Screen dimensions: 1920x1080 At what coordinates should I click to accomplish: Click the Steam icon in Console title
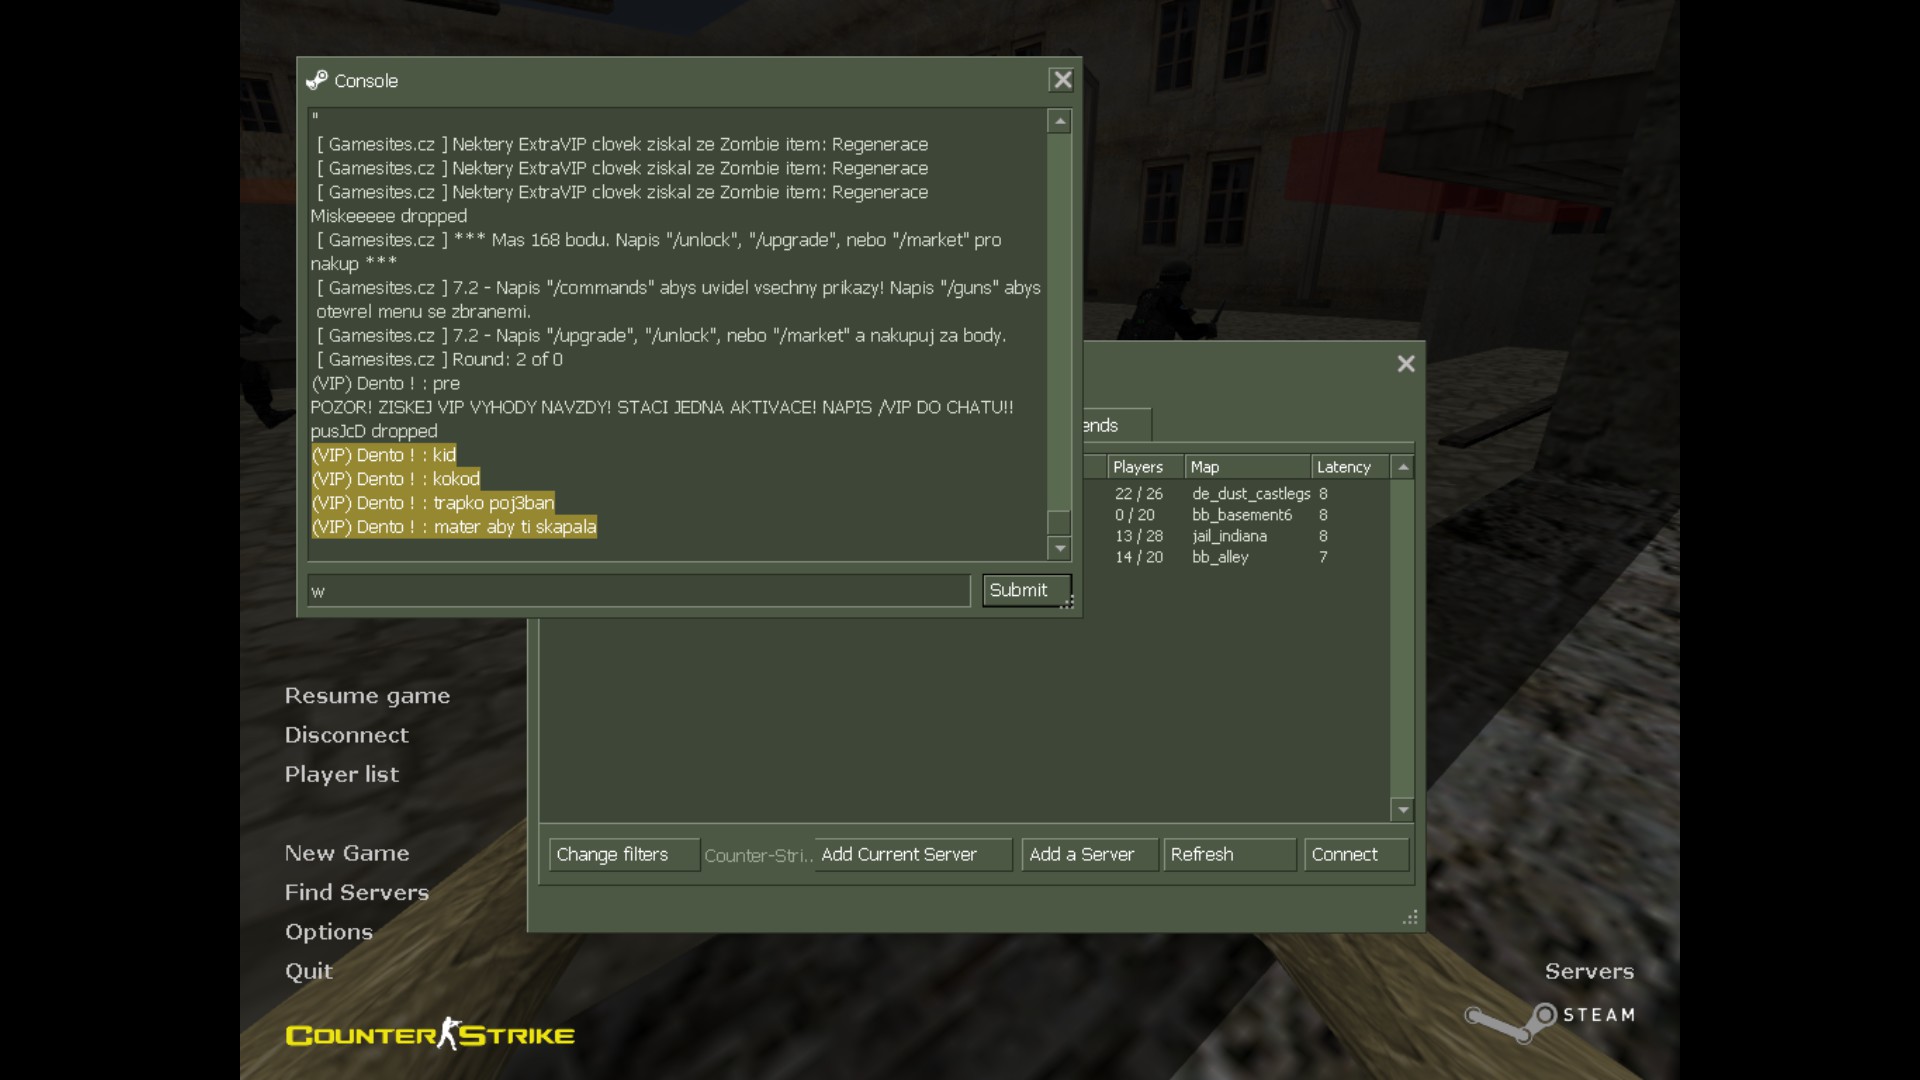click(317, 80)
